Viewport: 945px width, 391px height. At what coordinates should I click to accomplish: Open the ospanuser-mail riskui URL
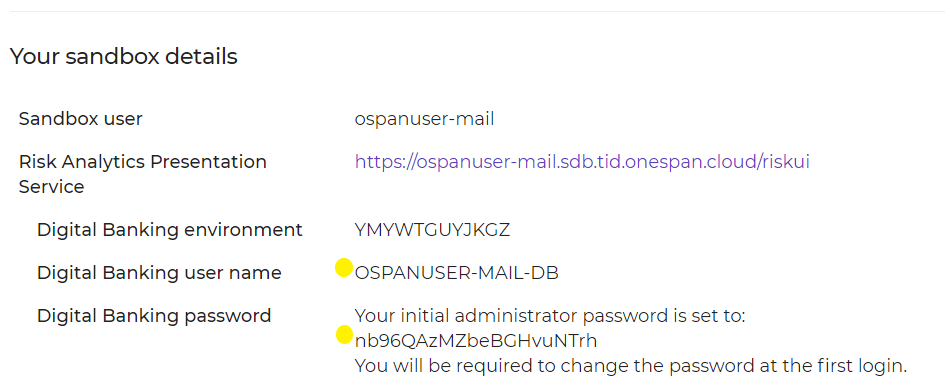click(x=582, y=162)
